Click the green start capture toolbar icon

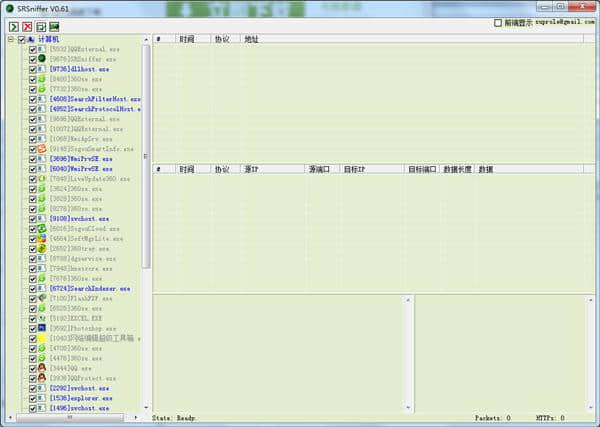(x=12, y=25)
